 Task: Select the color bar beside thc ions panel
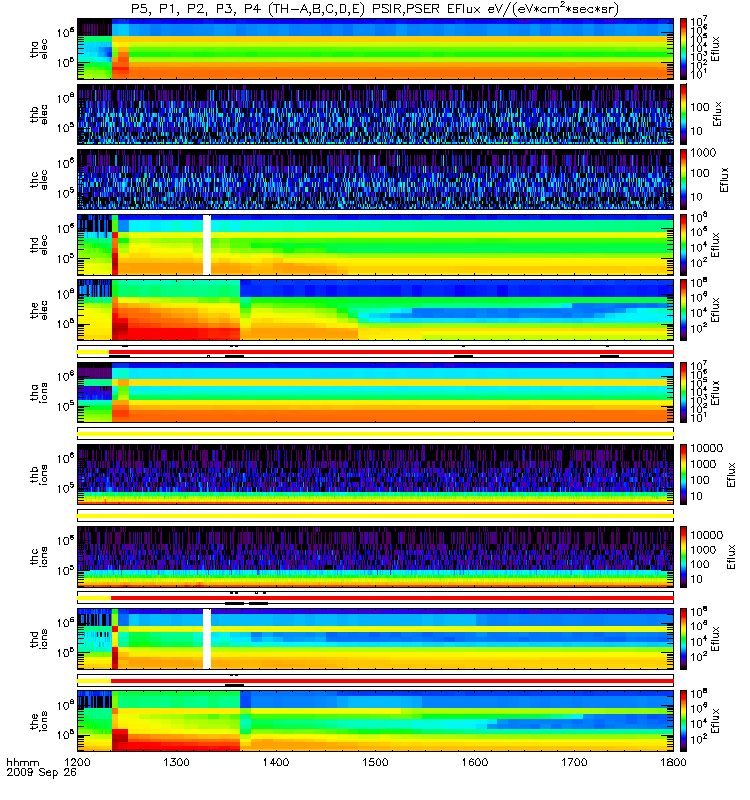pyautogui.click(x=683, y=557)
